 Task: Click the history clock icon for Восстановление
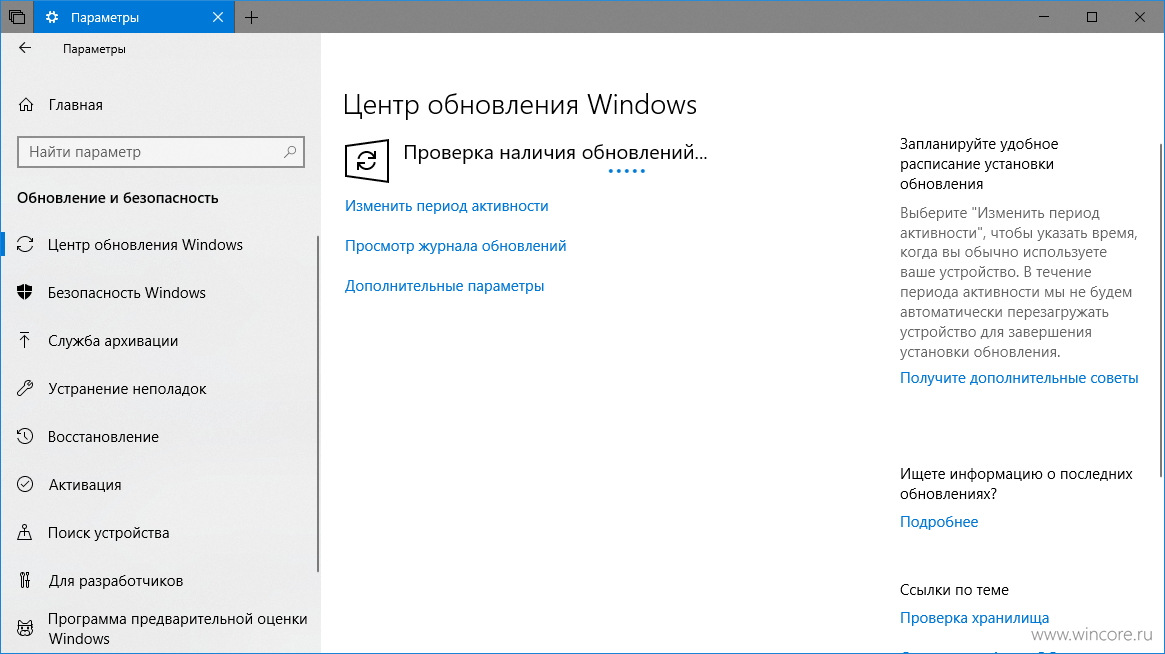[x=25, y=436]
